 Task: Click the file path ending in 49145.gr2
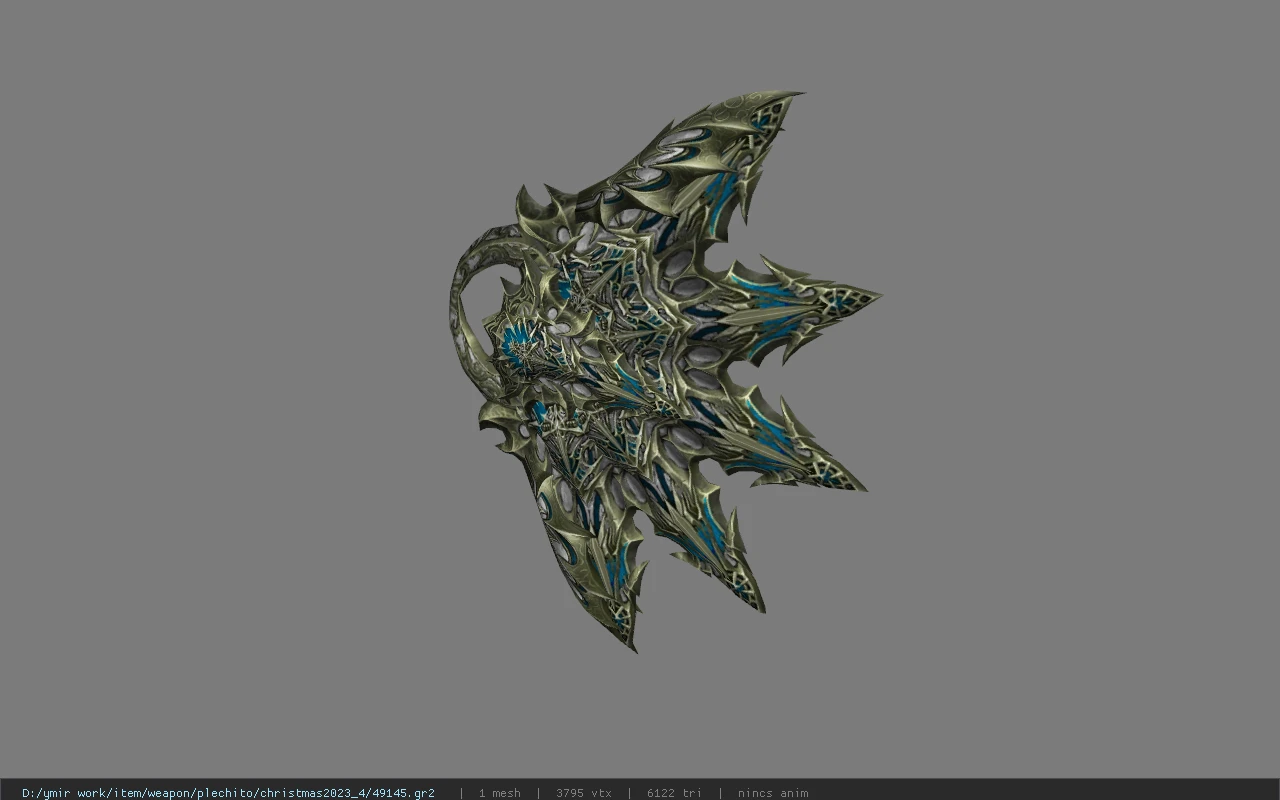tap(228, 793)
